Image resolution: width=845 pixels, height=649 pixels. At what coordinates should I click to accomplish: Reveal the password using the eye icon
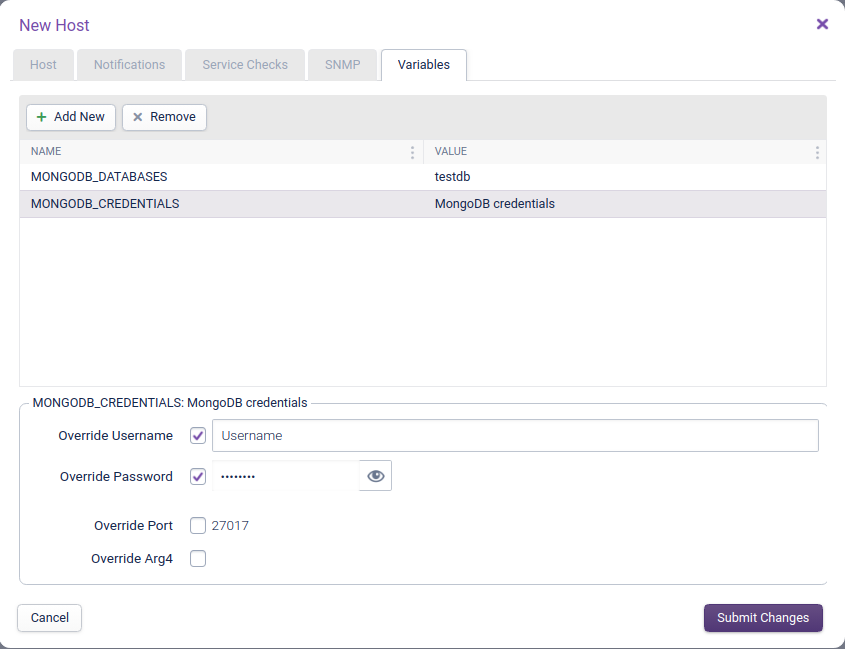tap(375, 476)
